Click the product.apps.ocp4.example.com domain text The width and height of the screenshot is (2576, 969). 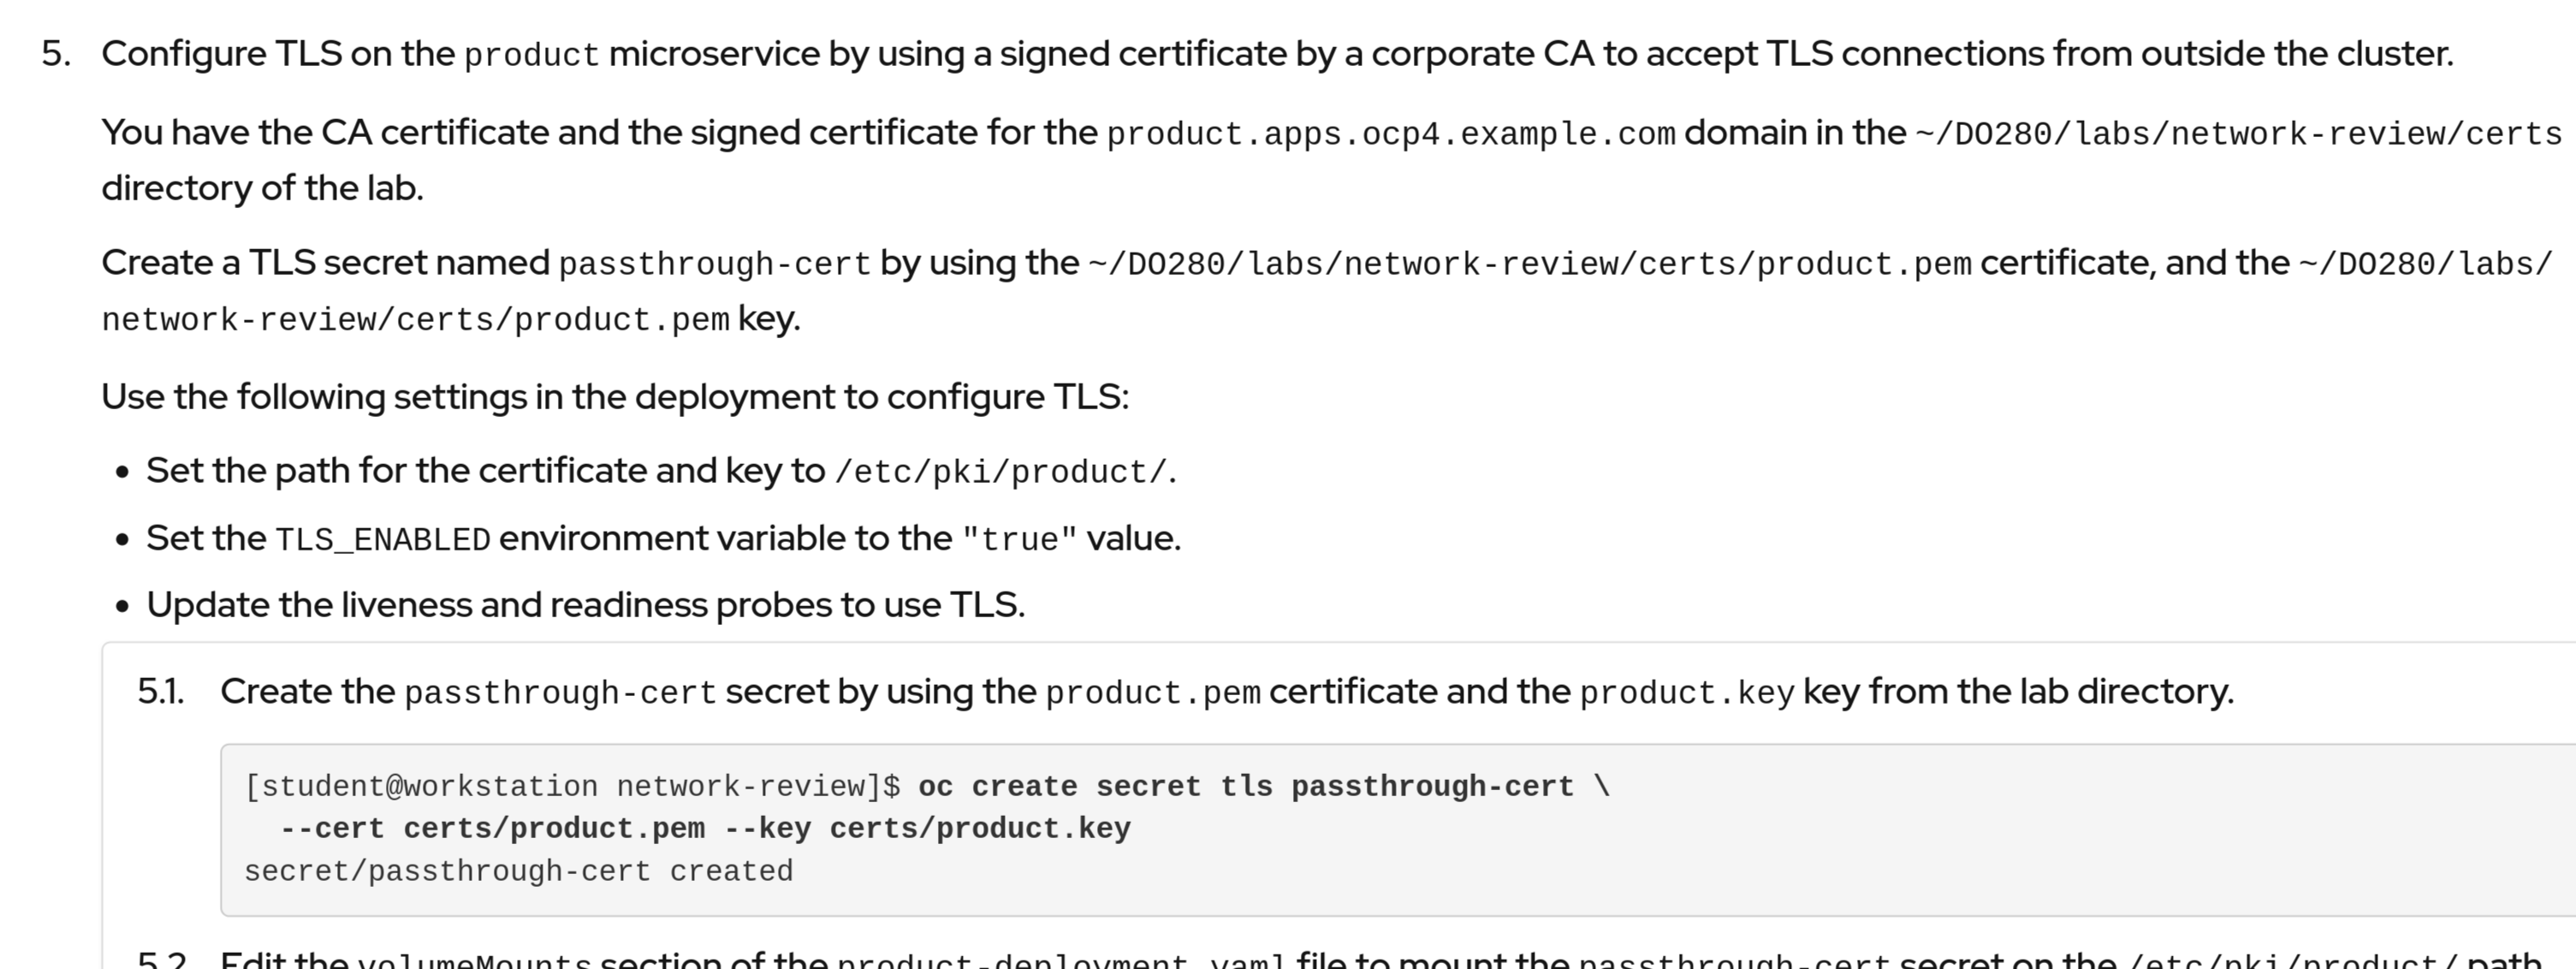click(x=1390, y=133)
